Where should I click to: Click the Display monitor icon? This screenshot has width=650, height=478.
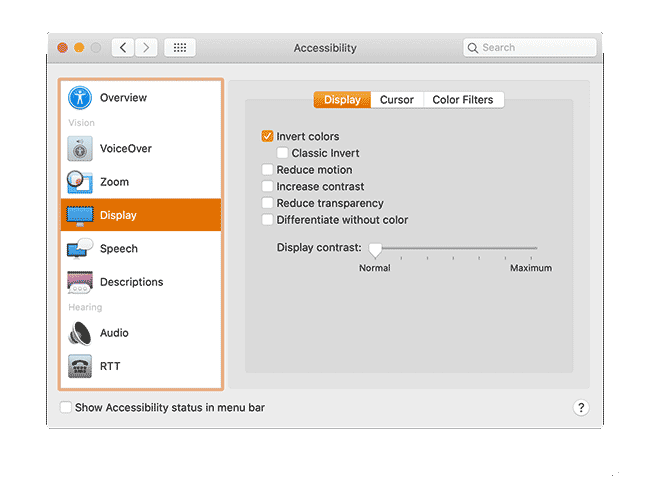(80, 215)
